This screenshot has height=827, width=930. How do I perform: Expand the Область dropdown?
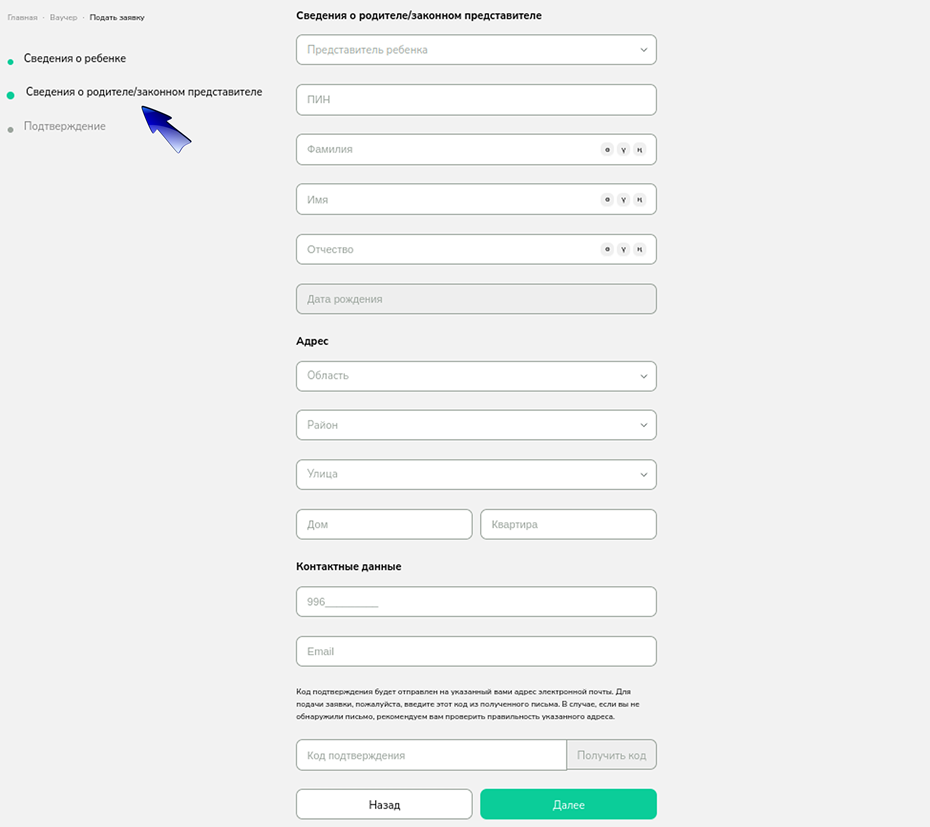tap(476, 376)
